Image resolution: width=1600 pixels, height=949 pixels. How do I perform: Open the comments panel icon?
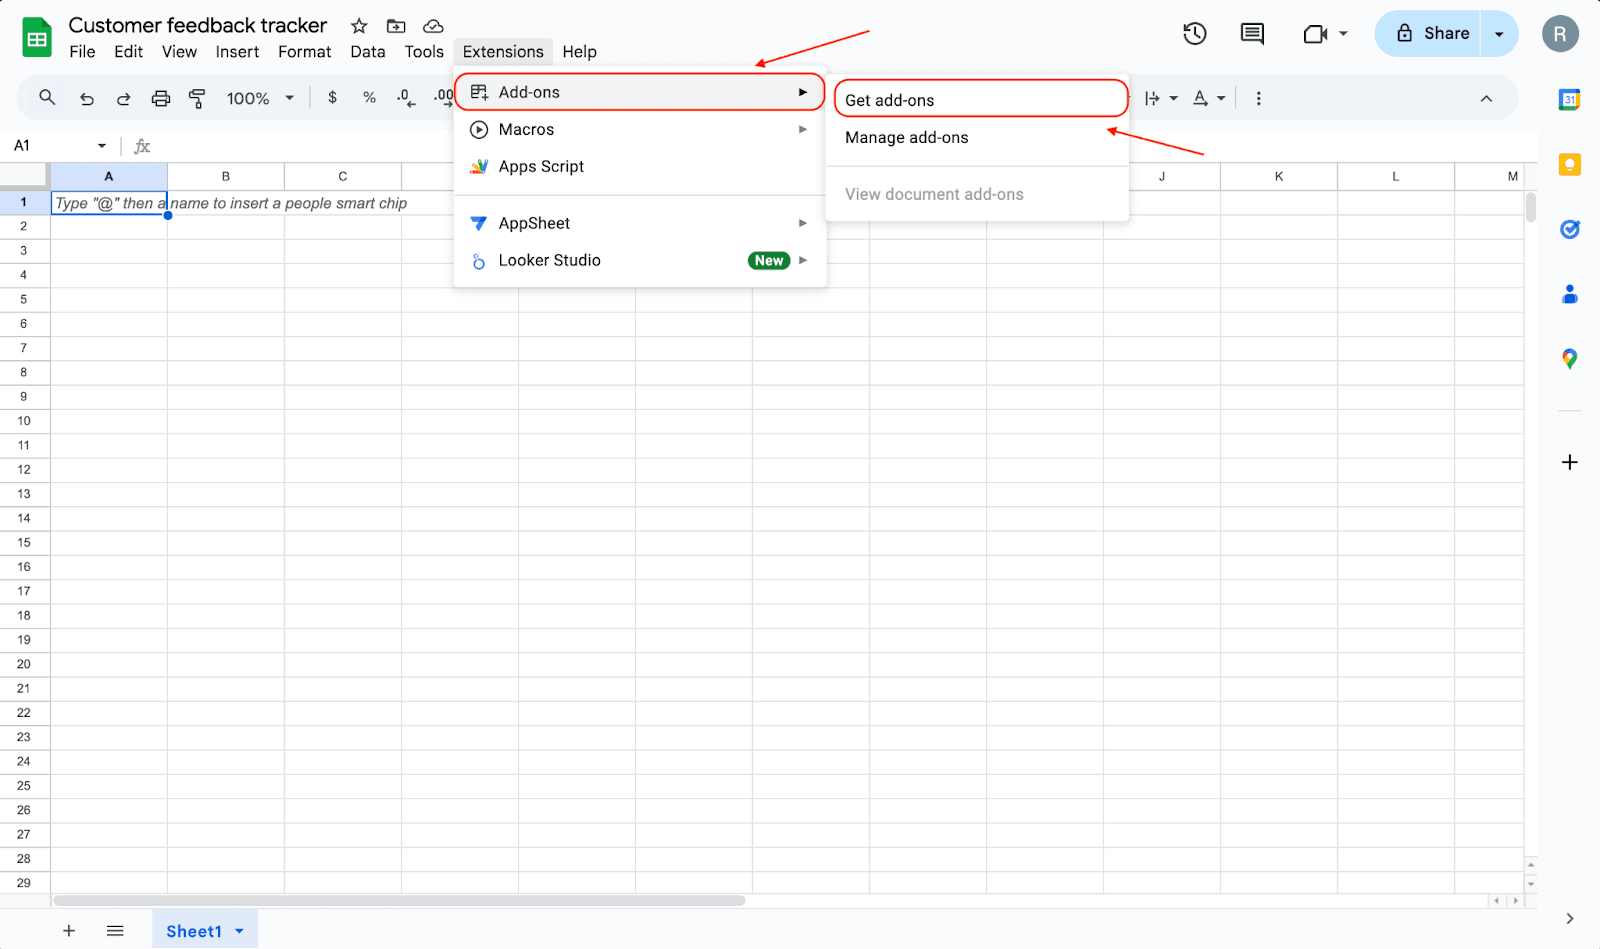[1251, 34]
